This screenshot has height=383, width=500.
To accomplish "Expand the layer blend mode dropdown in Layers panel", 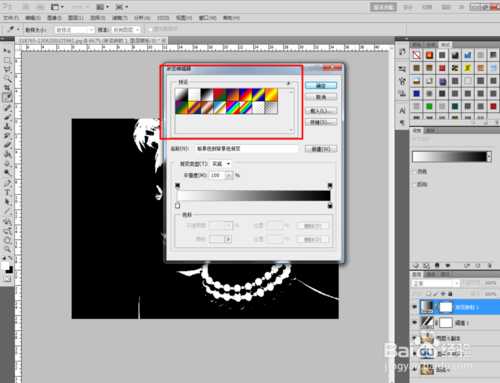I will point(436,283).
